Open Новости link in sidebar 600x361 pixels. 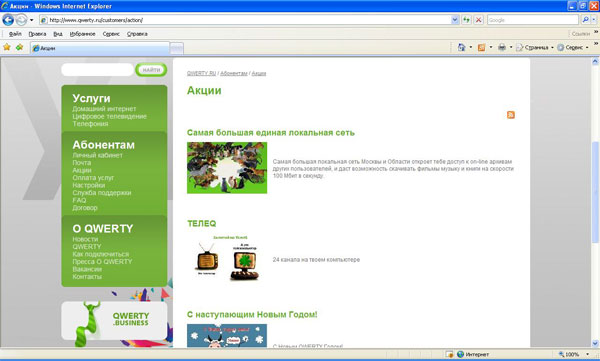(x=85, y=239)
